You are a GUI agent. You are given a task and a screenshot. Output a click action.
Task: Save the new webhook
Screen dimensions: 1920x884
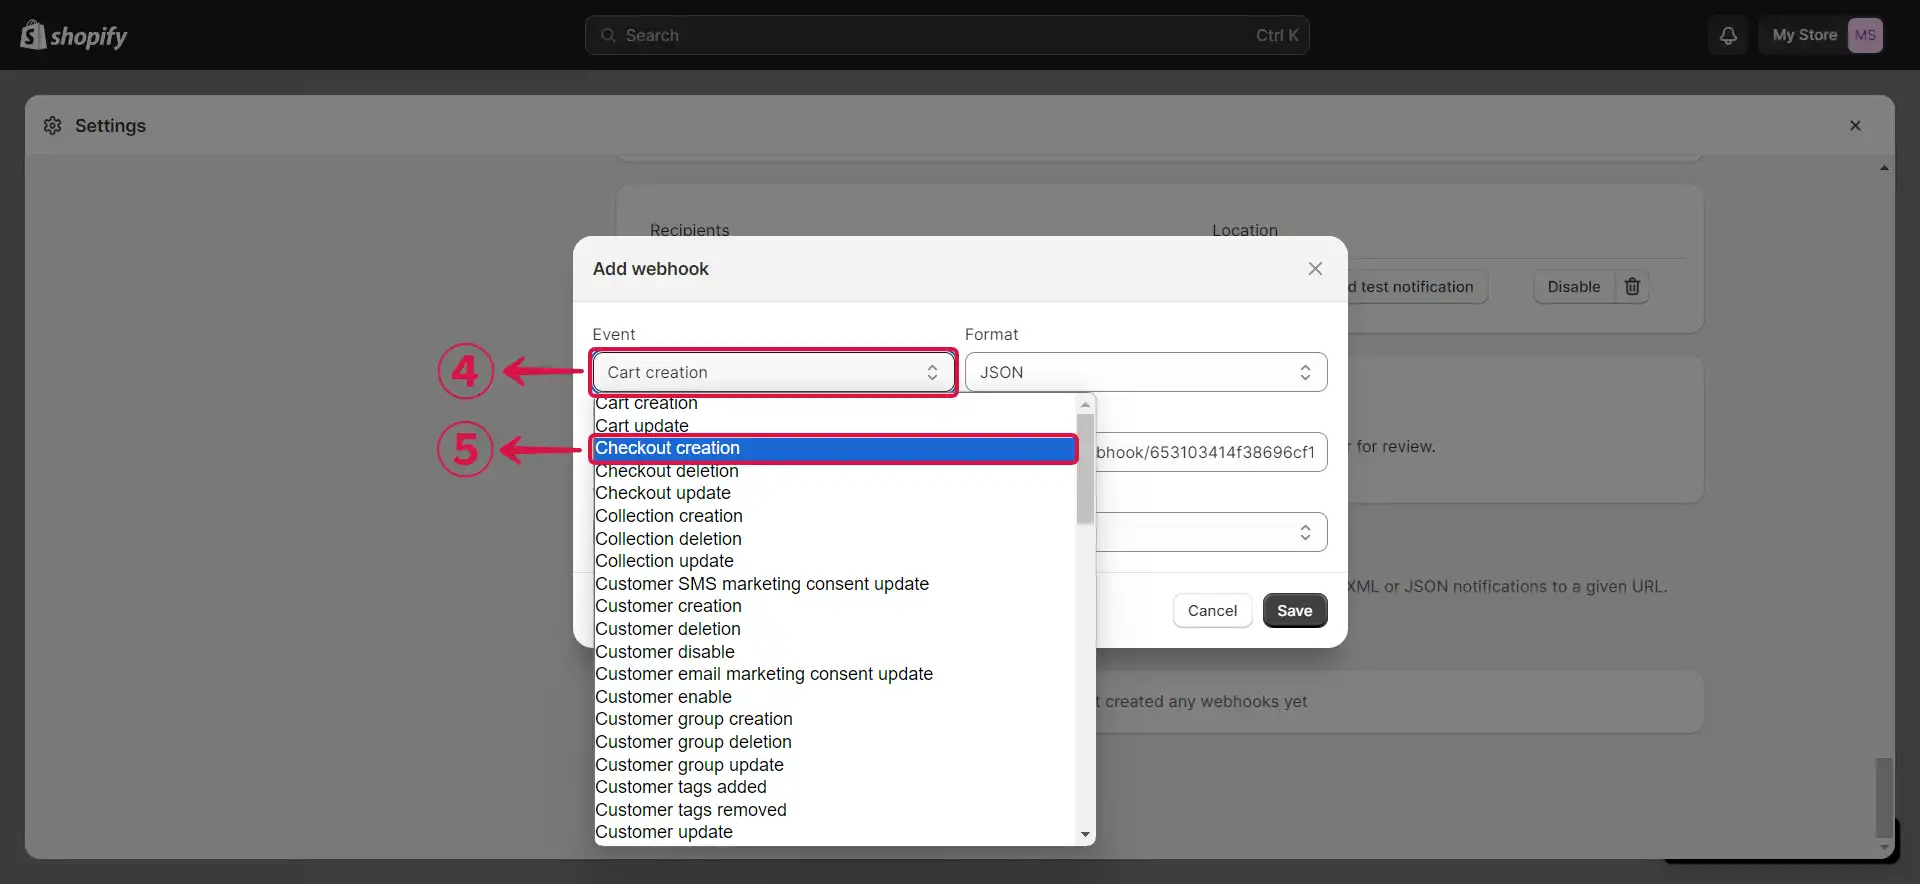pos(1295,610)
